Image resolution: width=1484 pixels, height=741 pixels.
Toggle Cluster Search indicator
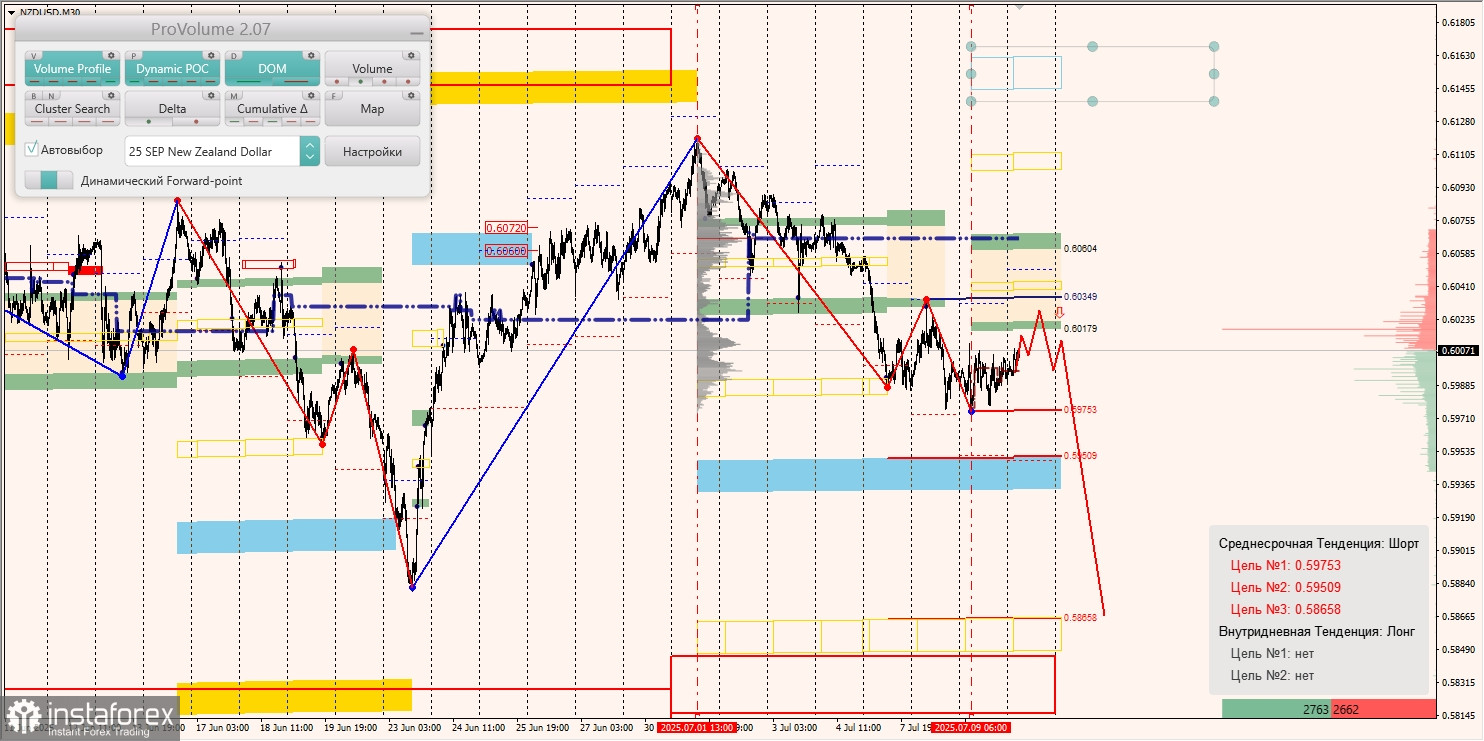click(x=72, y=108)
